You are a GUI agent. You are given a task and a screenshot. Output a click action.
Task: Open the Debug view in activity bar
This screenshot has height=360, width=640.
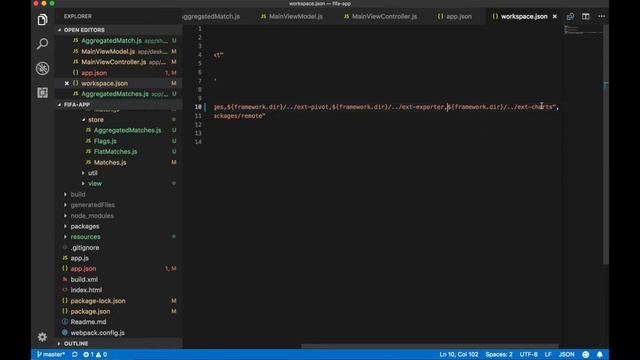coord(42,68)
